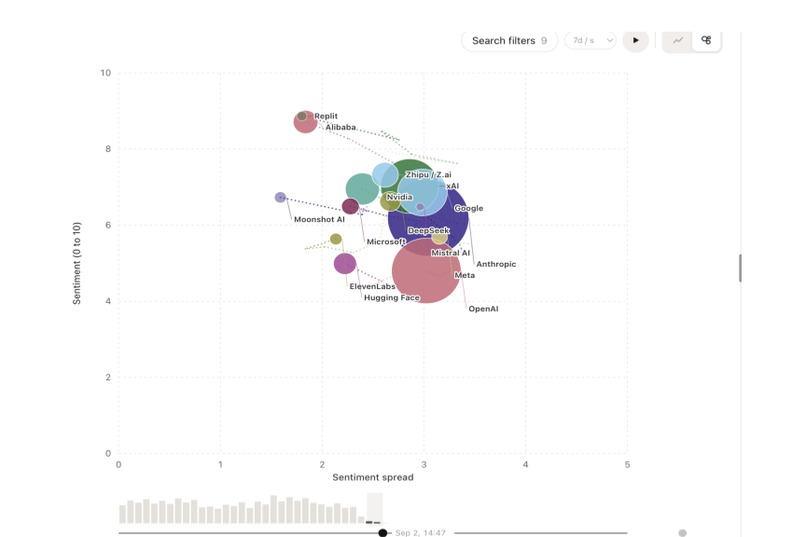Image resolution: width=806 pixels, height=537 pixels.
Task: Click the grey end marker on timeline
Action: tap(682, 533)
